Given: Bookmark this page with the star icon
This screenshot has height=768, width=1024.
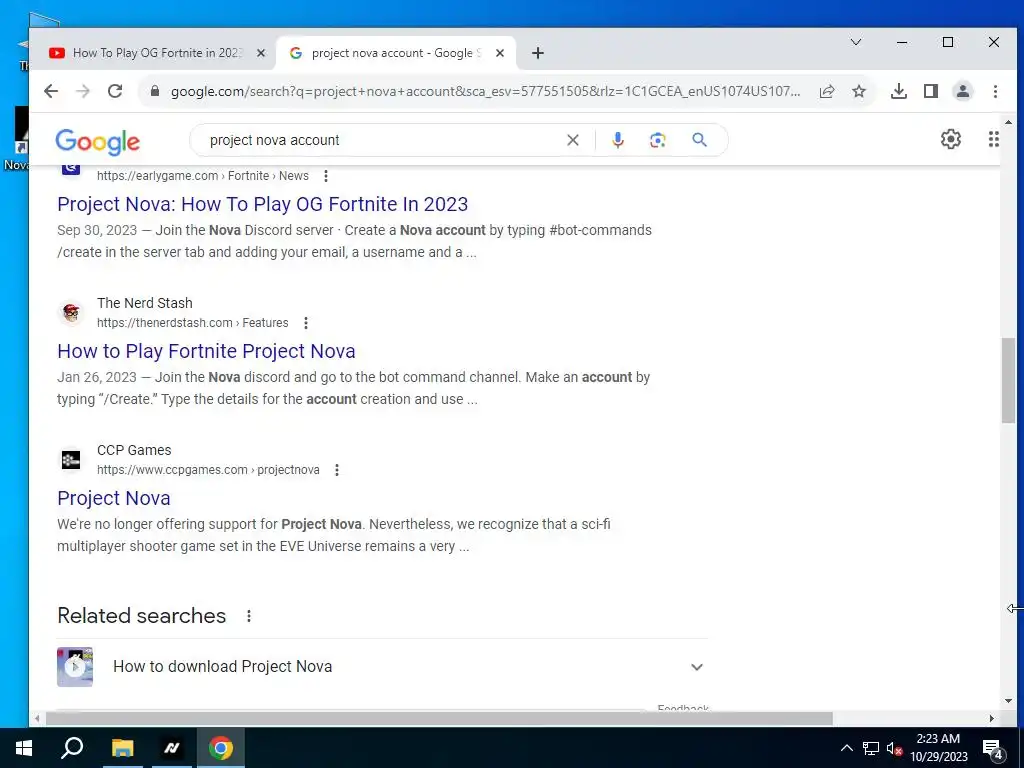Looking at the screenshot, I should click(x=859, y=91).
